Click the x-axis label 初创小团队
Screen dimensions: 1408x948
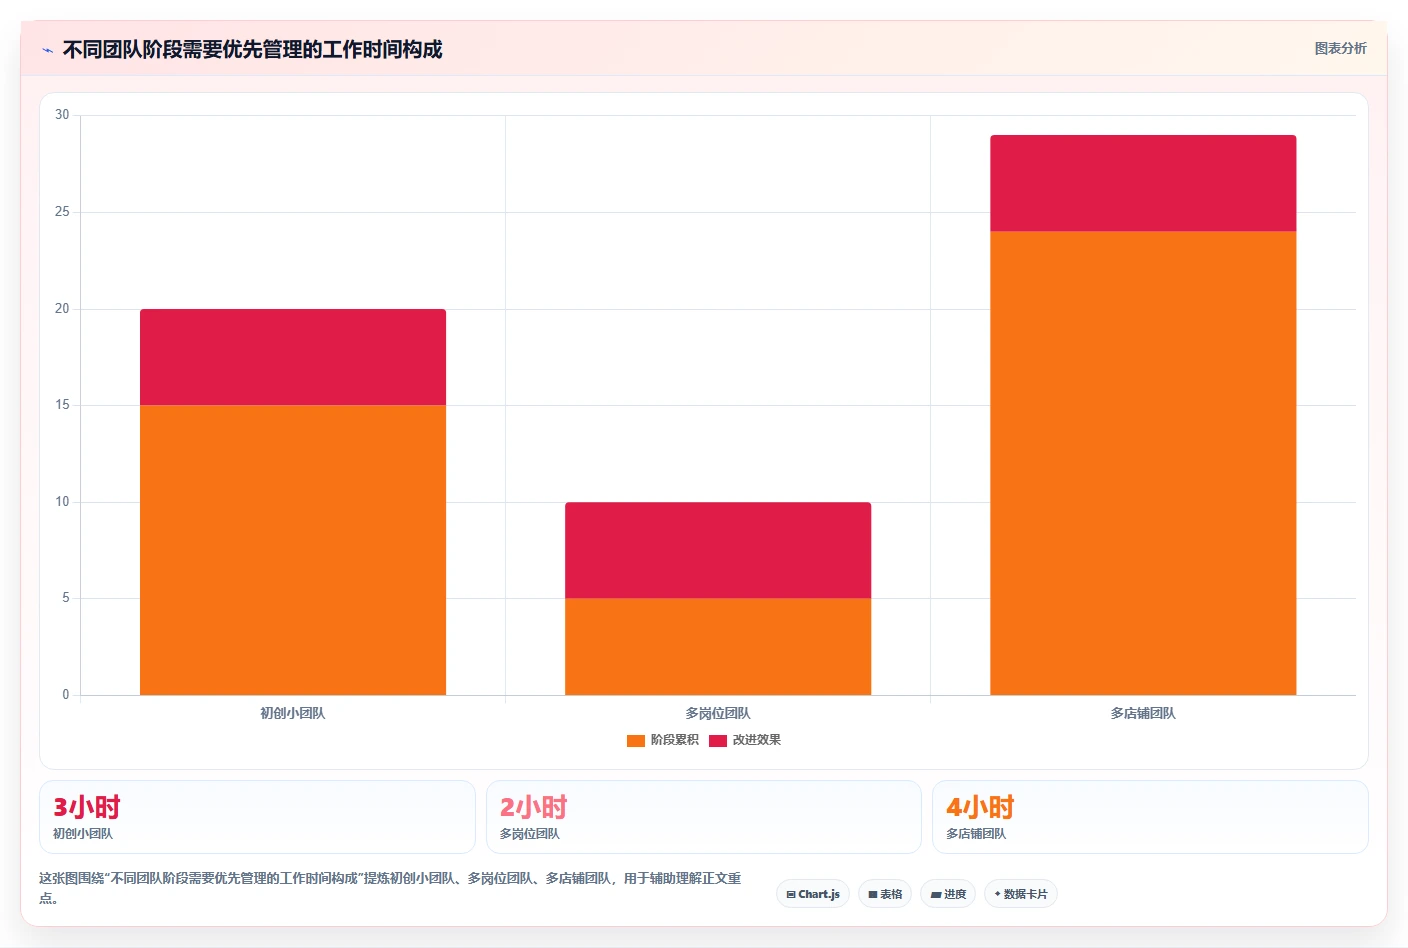click(293, 713)
